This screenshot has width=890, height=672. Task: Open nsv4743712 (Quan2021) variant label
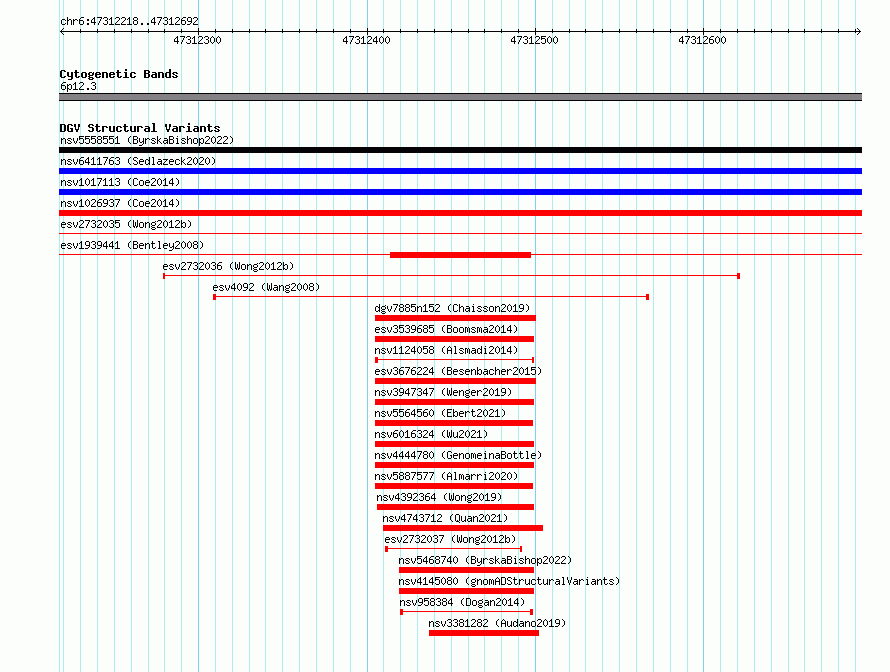tap(445, 518)
